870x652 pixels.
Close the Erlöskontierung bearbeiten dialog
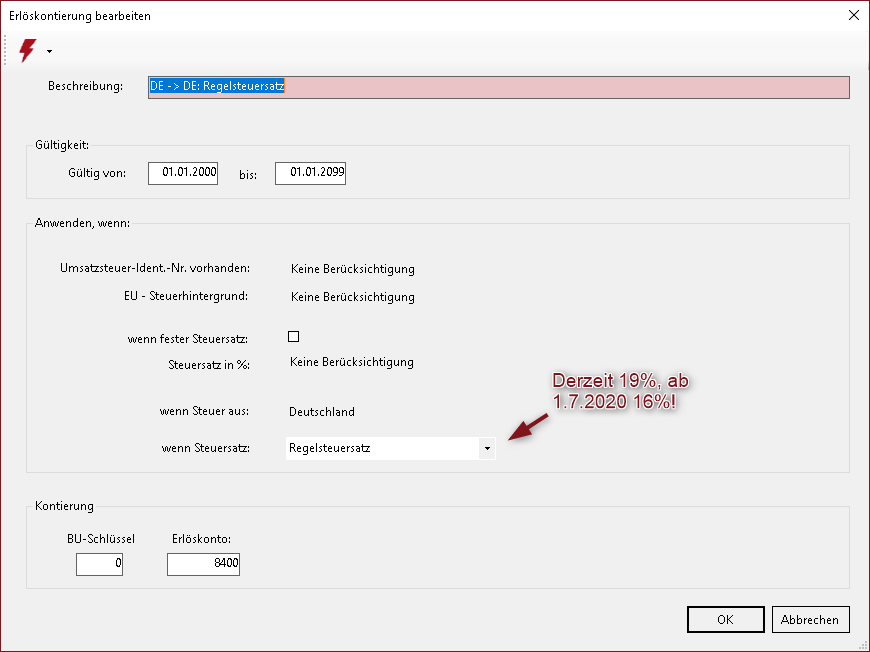point(852,15)
